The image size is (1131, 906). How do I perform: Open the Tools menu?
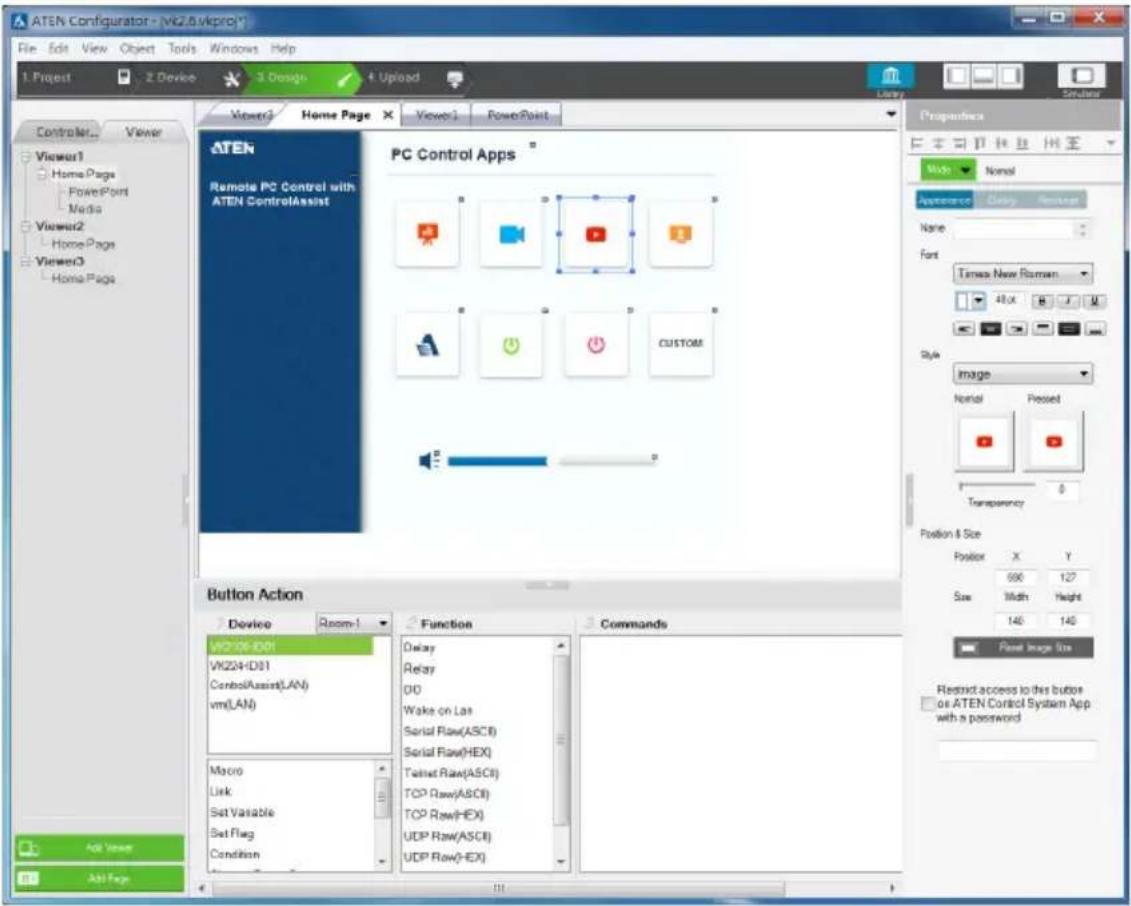pyautogui.click(x=182, y=48)
